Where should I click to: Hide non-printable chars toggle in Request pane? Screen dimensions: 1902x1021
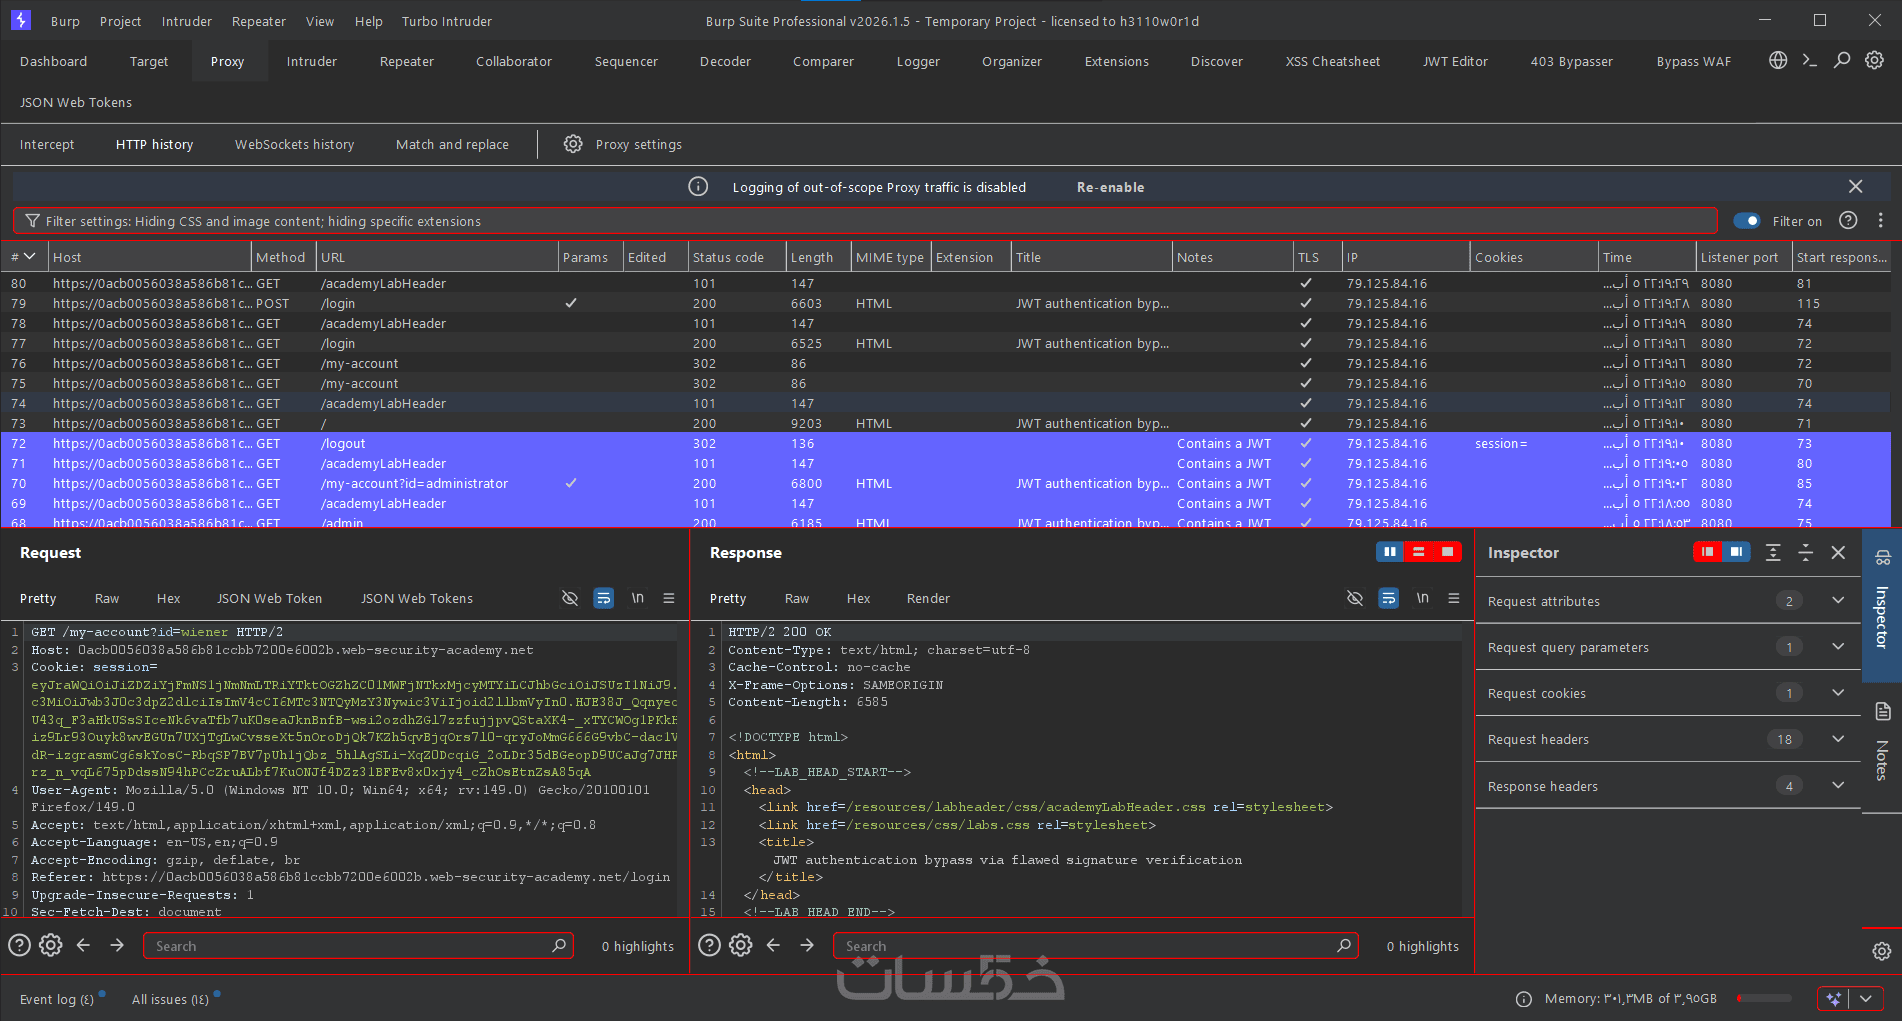coord(570,598)
